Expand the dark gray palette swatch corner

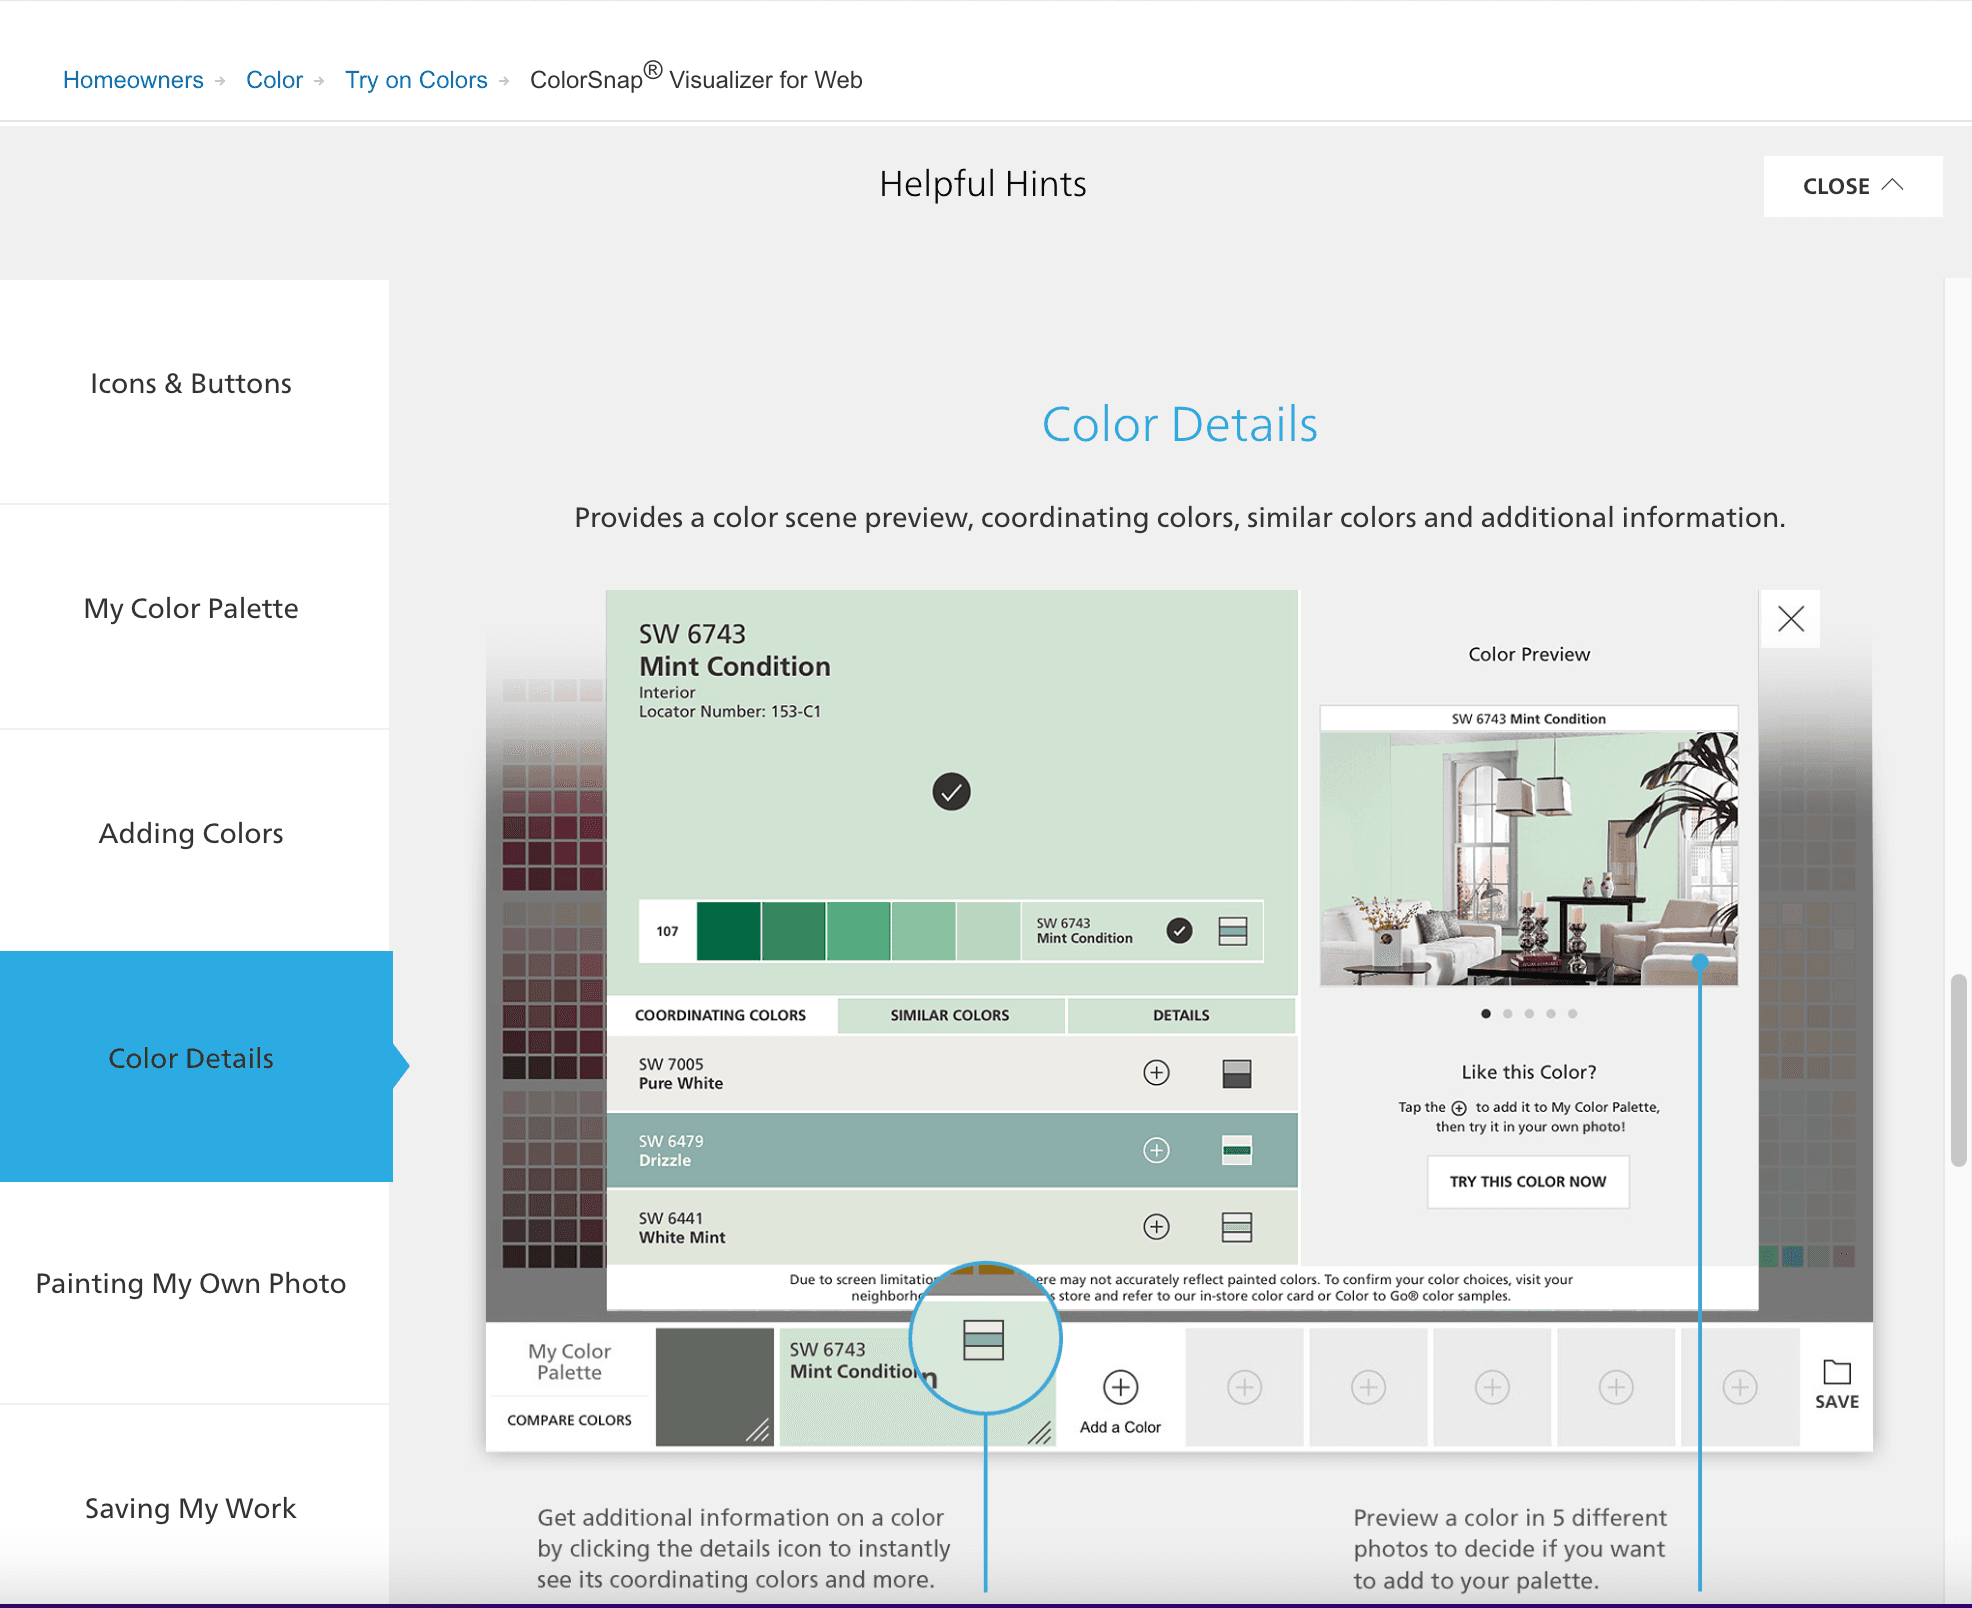758,1431
